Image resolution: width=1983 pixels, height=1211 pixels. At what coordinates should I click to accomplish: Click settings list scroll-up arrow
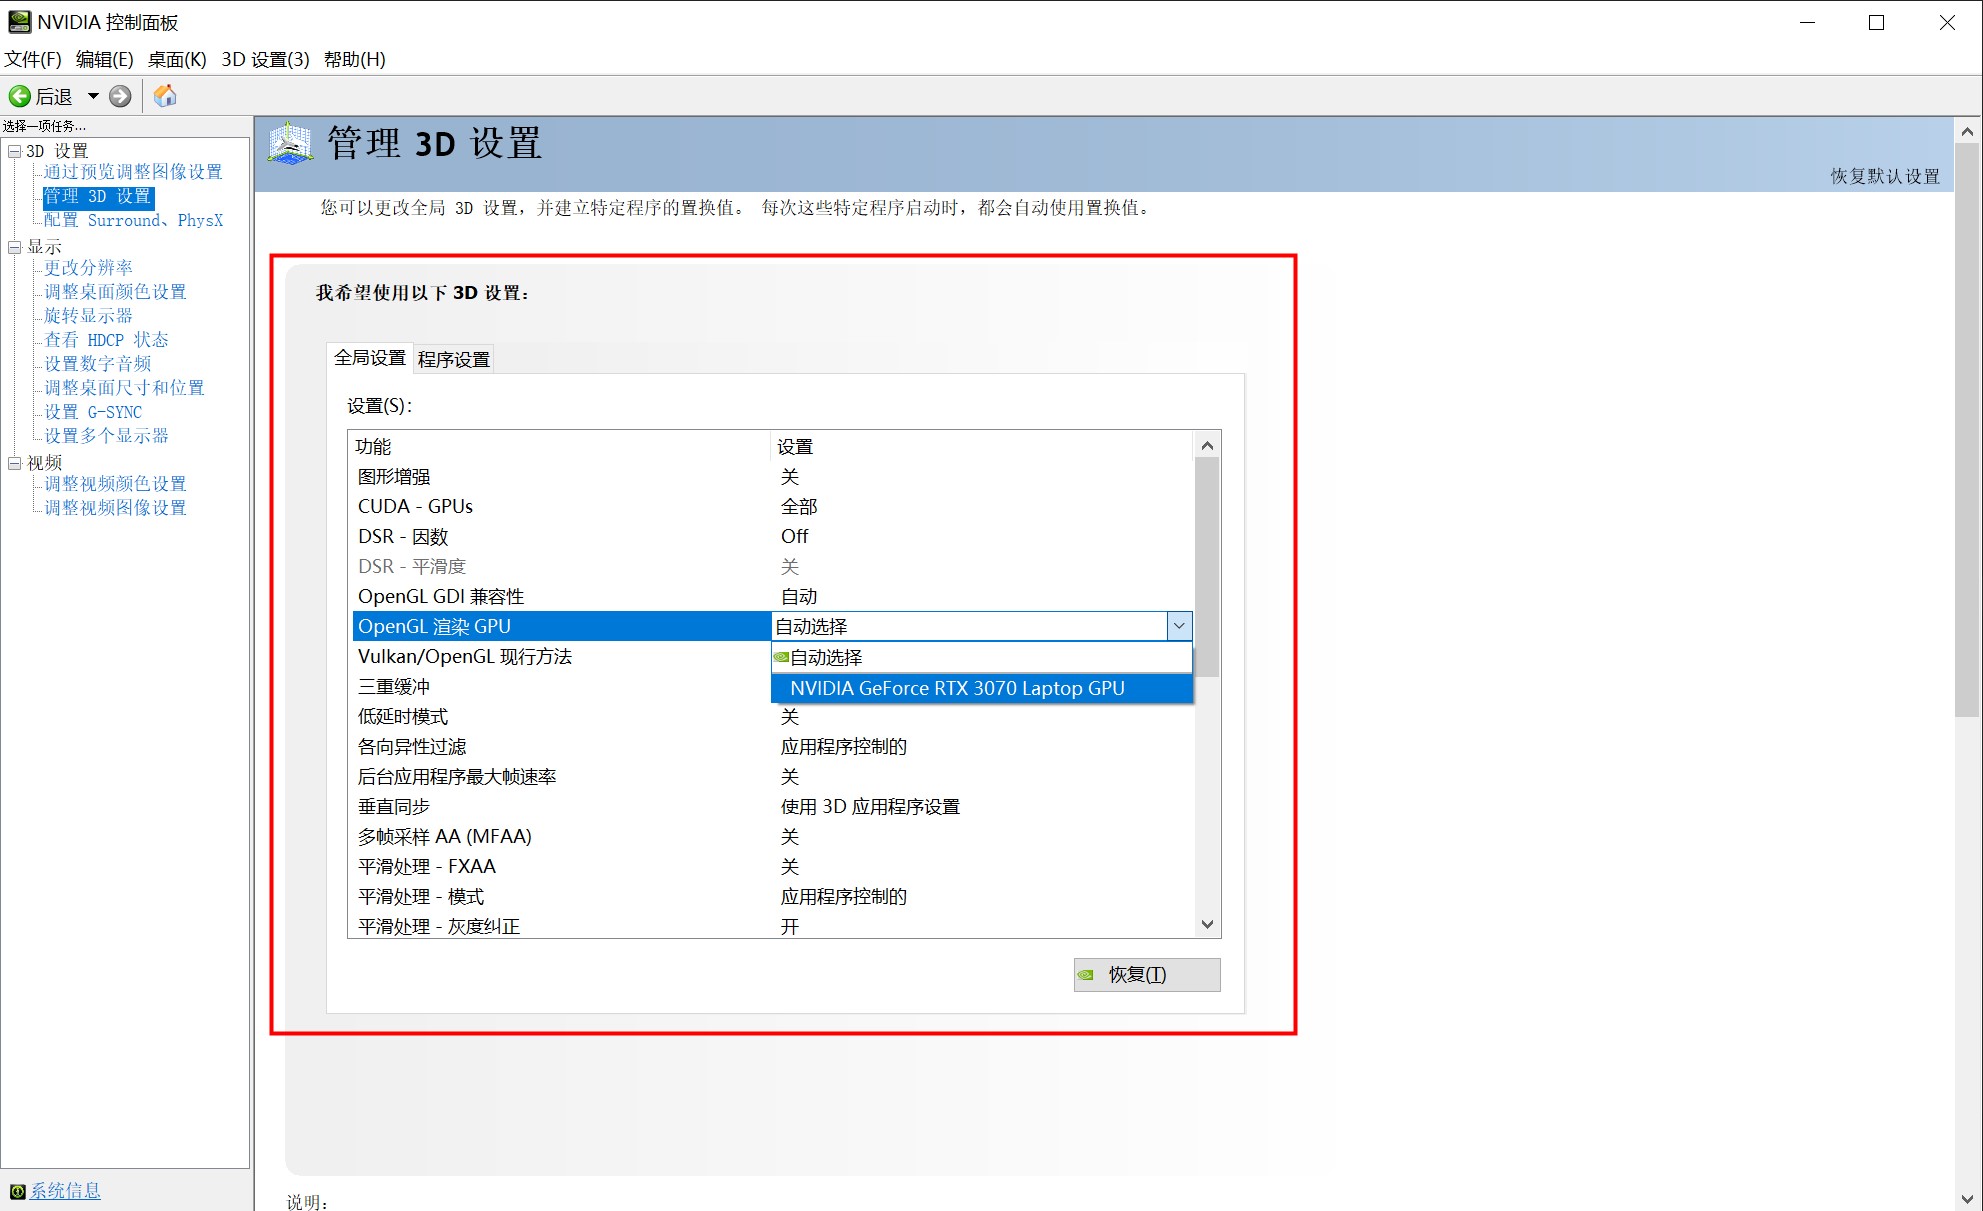point(1207,445)
